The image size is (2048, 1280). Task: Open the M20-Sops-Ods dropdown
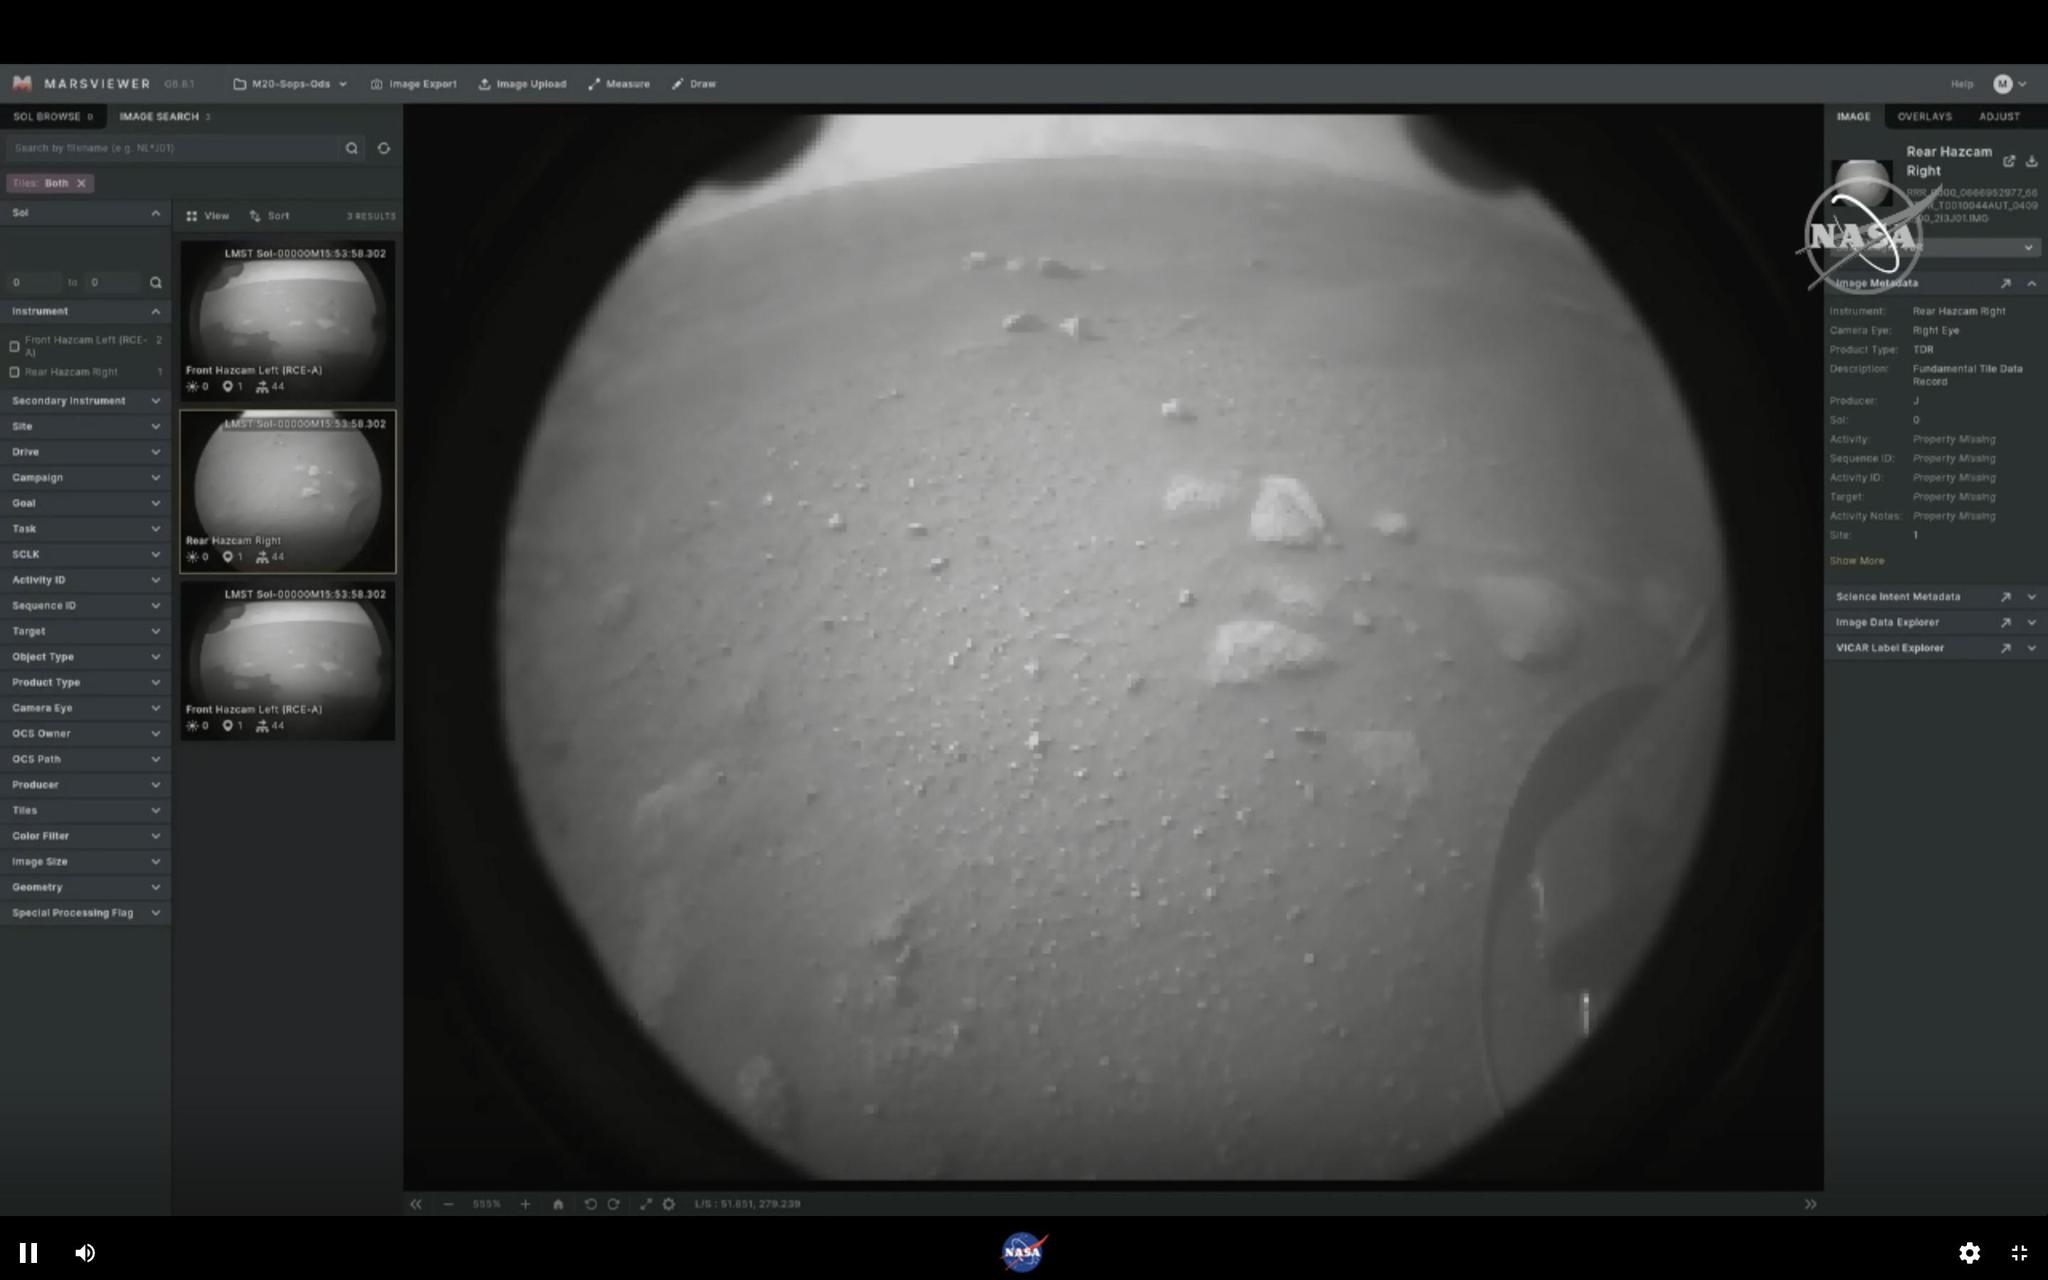290,84
